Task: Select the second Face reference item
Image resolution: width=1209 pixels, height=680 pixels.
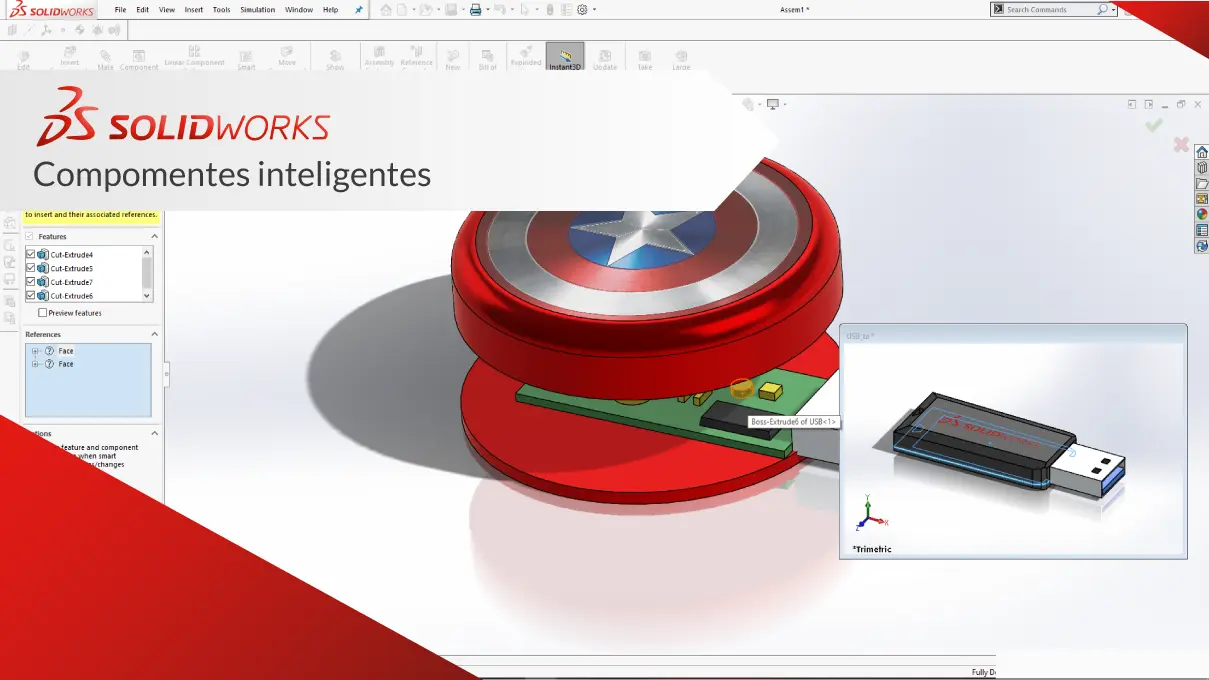Action: 66,364
